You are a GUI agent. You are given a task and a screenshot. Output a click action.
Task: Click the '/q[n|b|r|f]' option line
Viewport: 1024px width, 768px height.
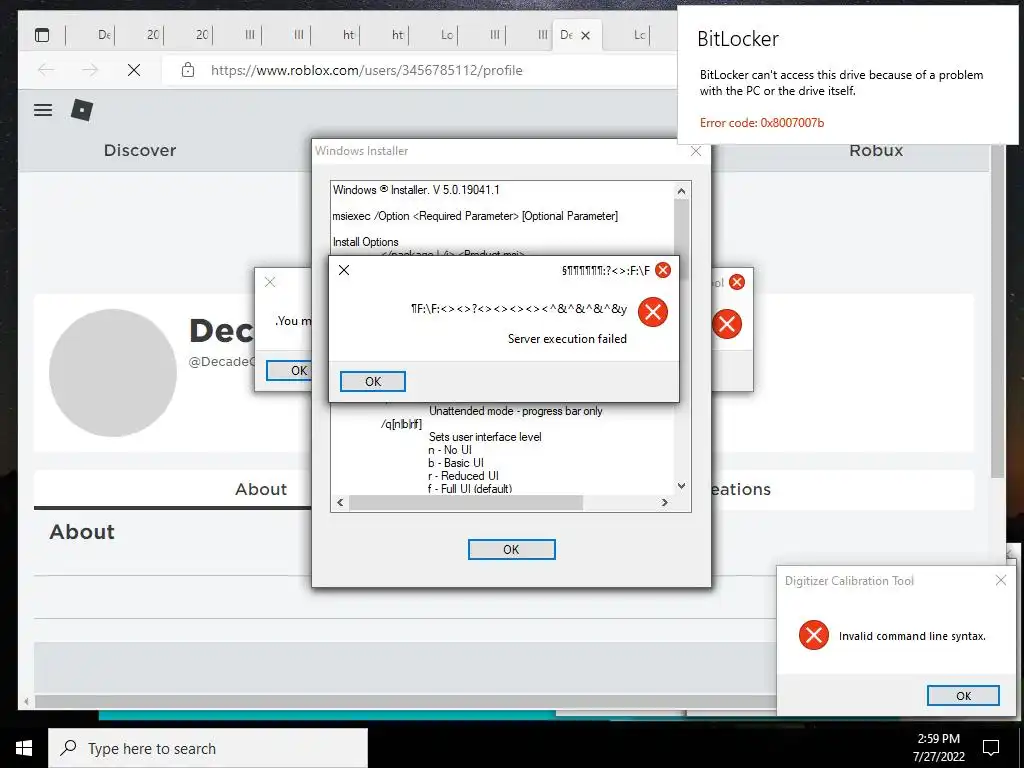pyautogui.click(x=401, y=424)
